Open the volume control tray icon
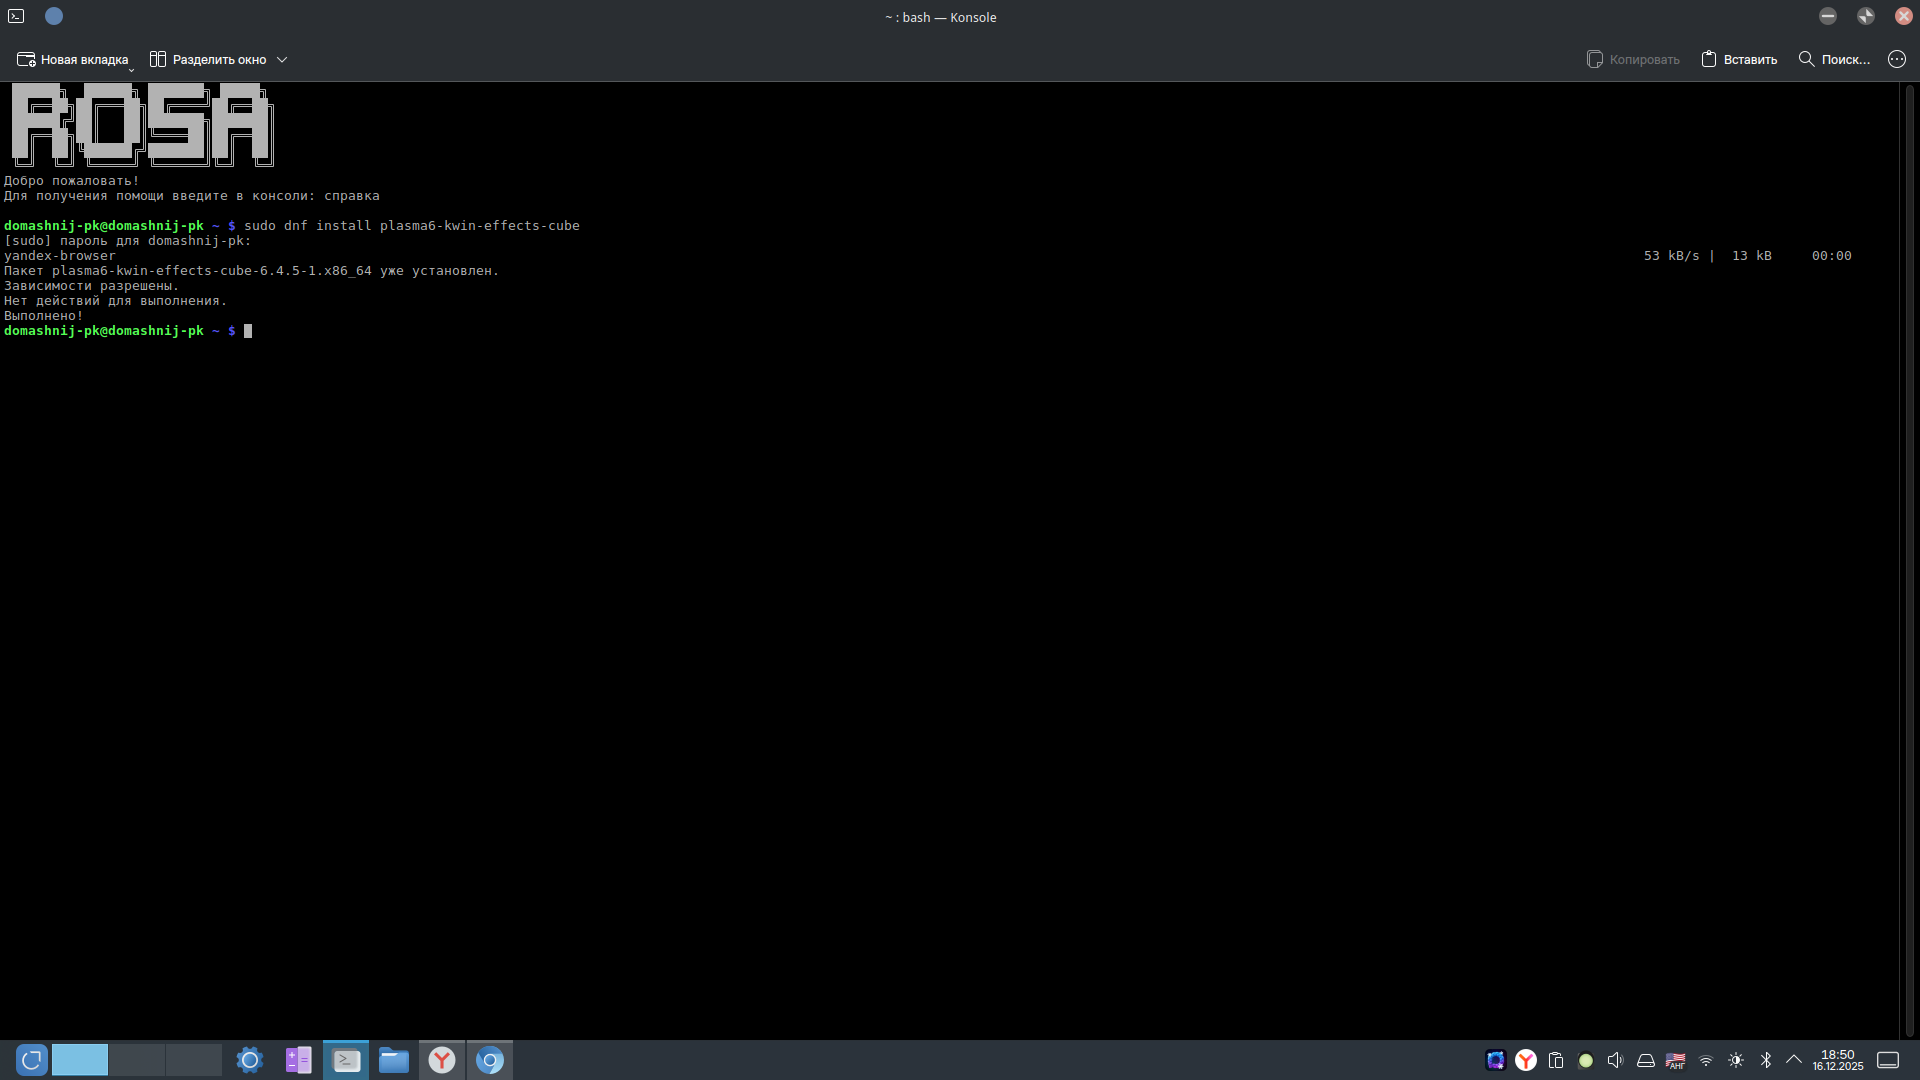The image size is (1920, 1080). [x=1615, y=1060]
